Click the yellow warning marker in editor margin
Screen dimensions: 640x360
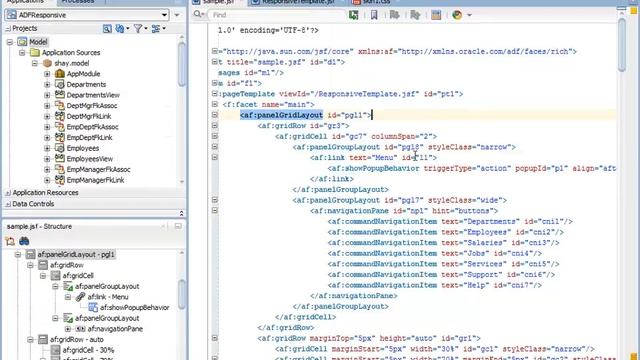[x=633, y=11]
